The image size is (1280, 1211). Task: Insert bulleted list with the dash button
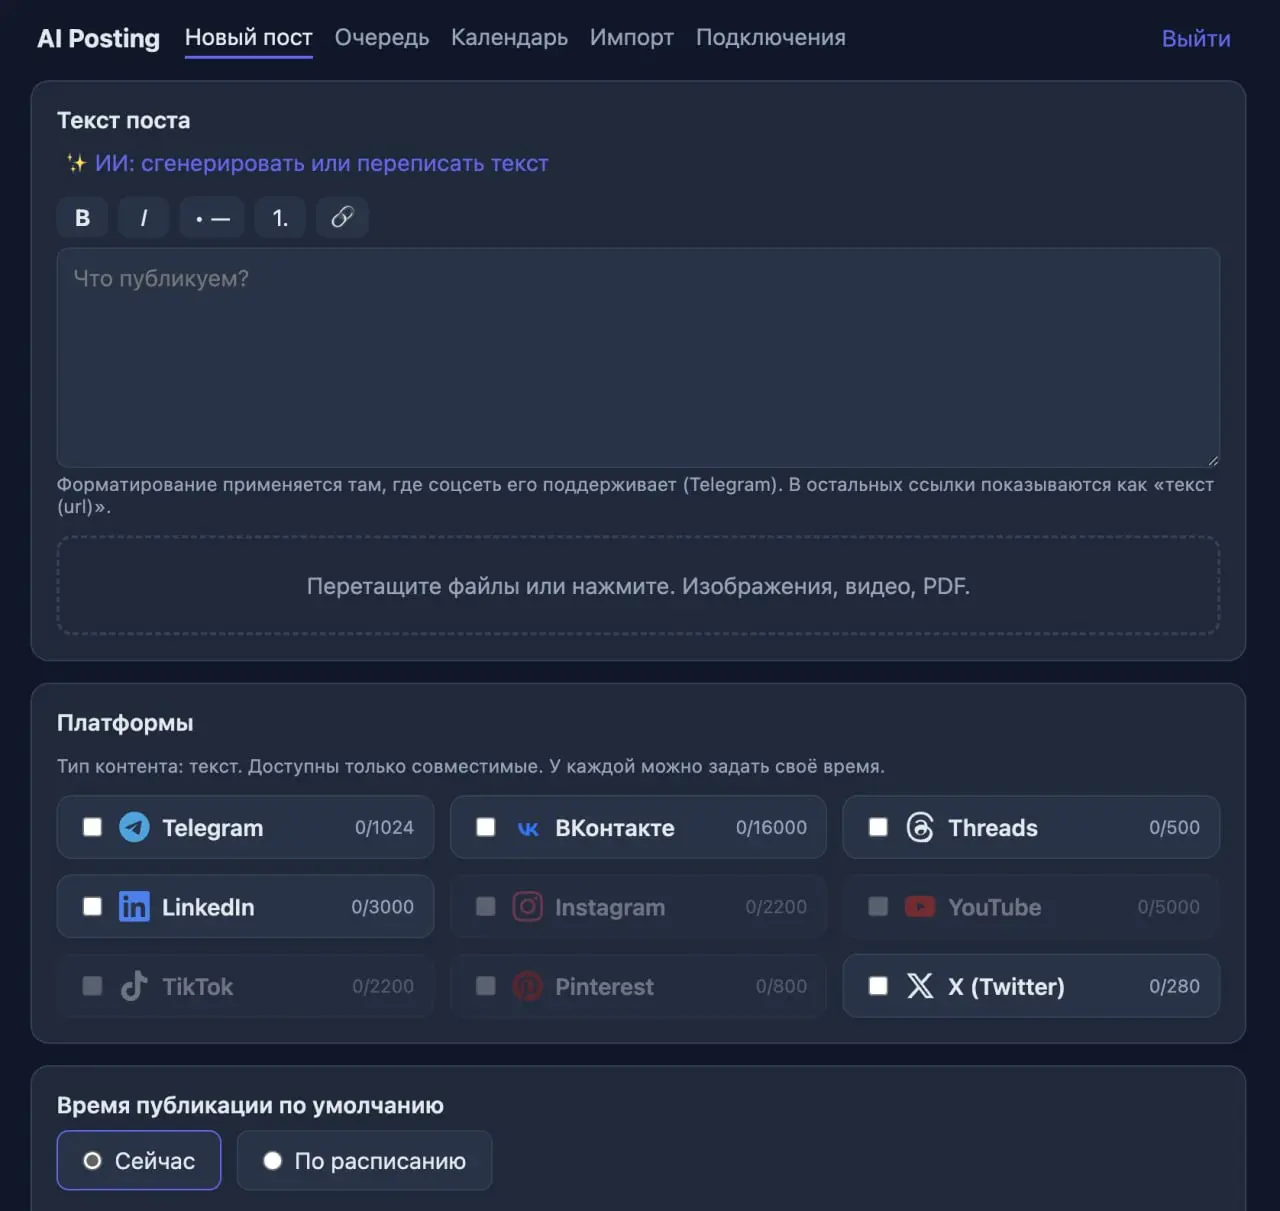coord(212,218)
